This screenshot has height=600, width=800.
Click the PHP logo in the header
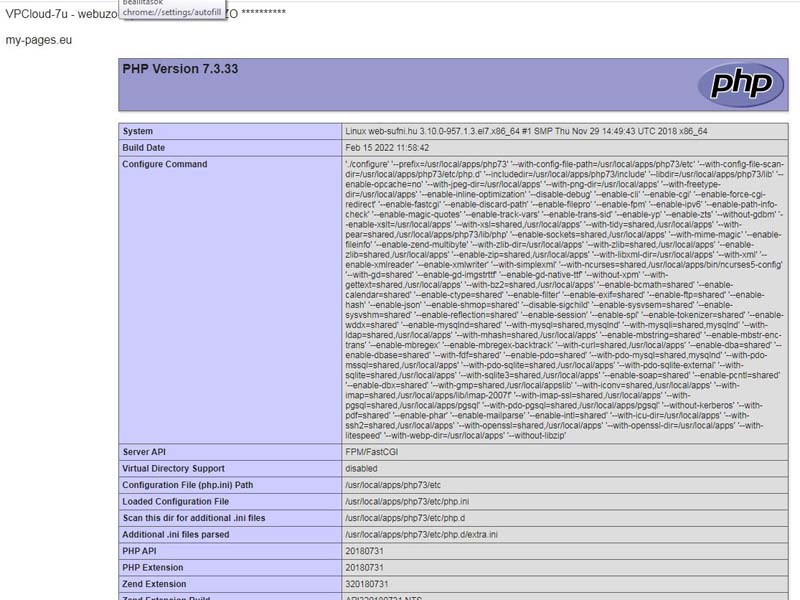(740, 84)
